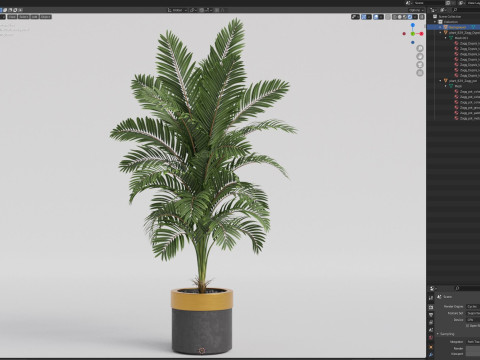This screenshot has height=360, width=480.
Task: Open the Scene properties tab
Action: (431, 330)
